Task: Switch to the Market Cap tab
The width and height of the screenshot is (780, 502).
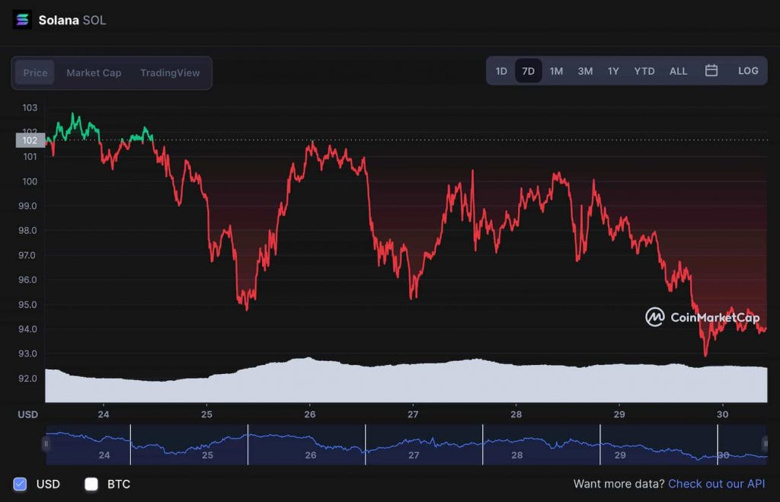Action: click(x=93, y=73)
